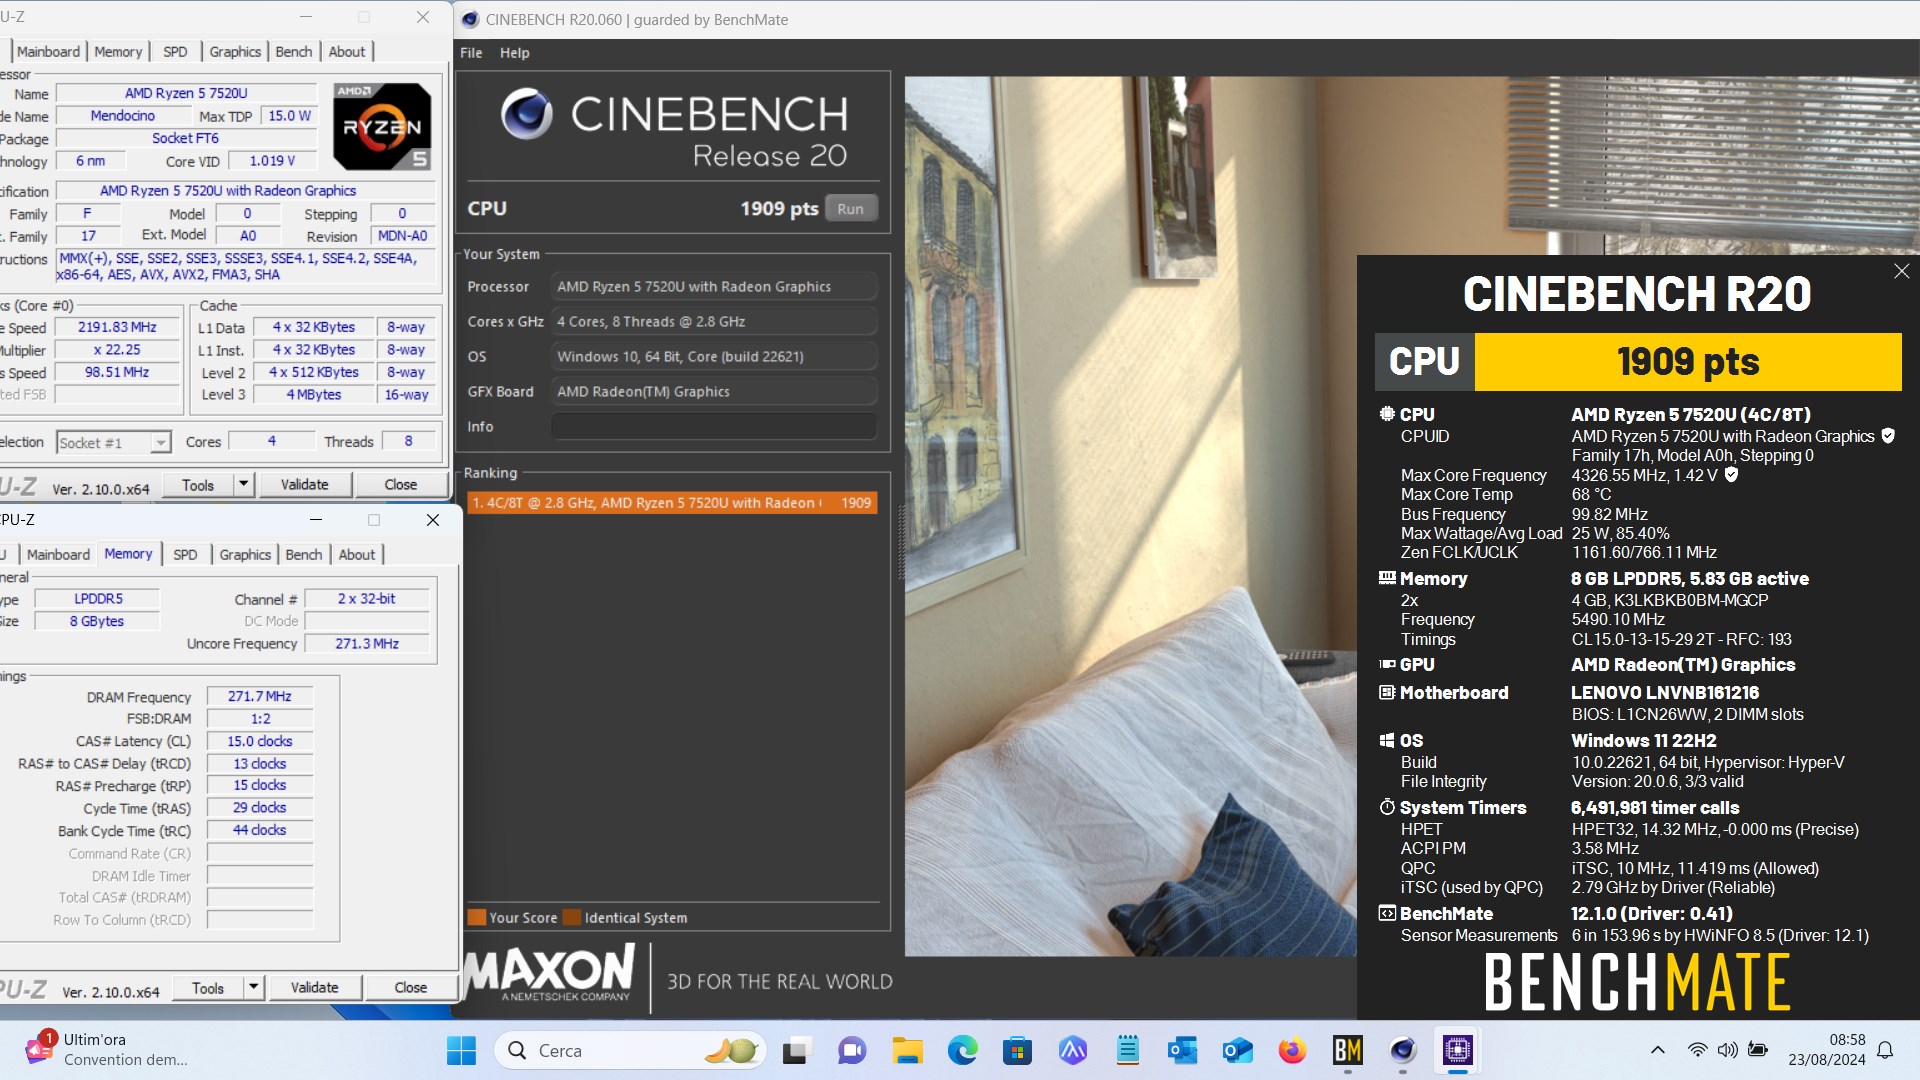Click the DRAM Frequency value 271.7 MHz
This screenshot has width=1920, height=1080.
[260, 696]
